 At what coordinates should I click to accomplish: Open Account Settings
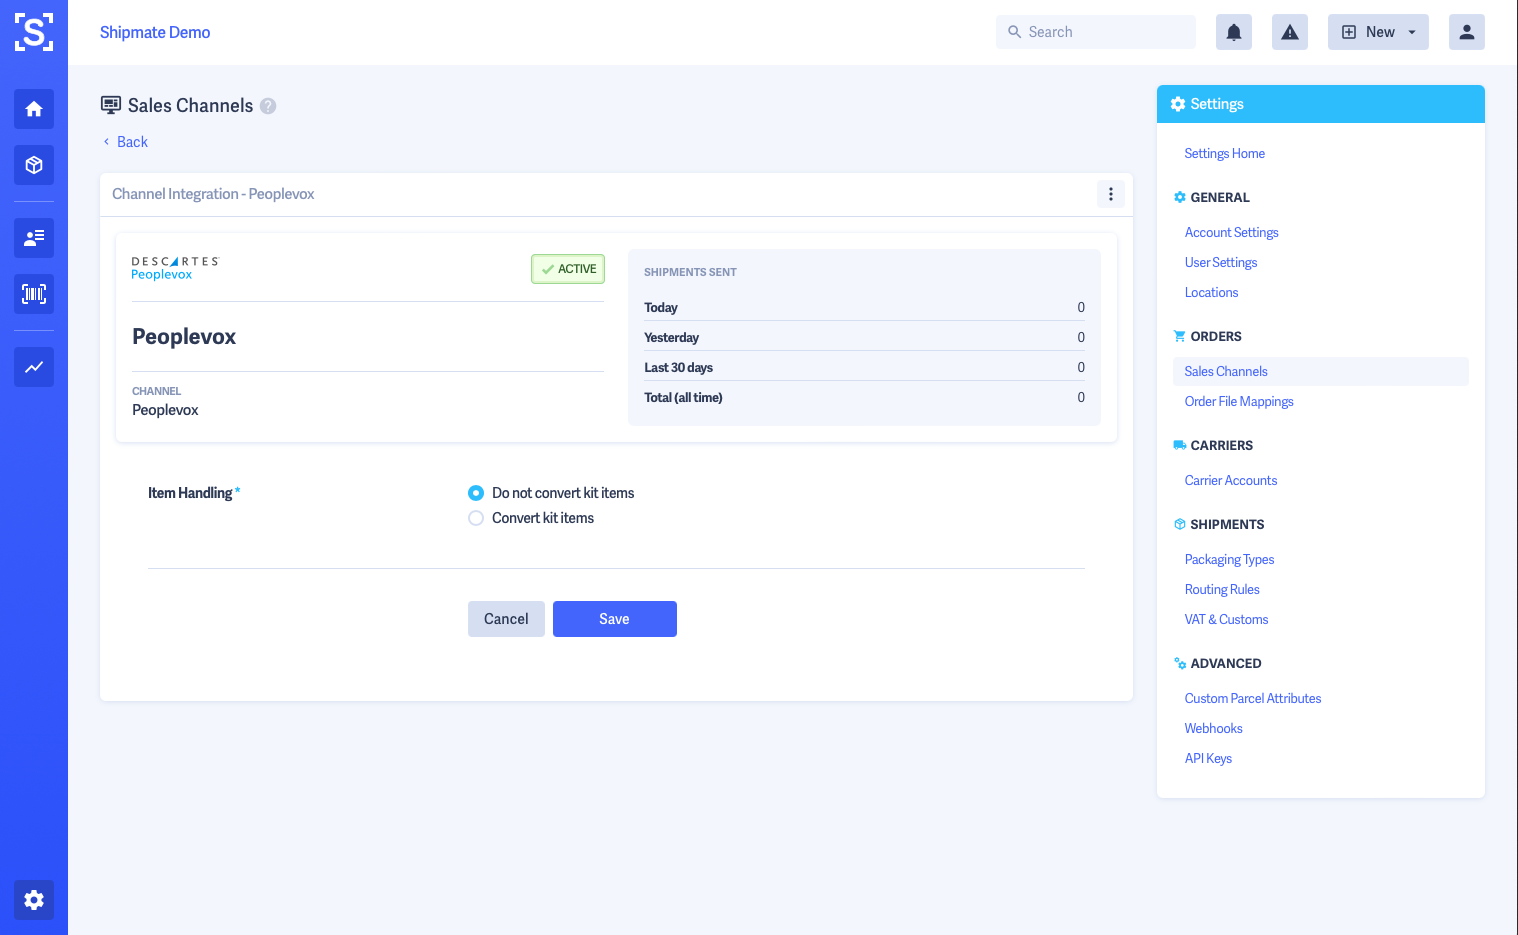(x=1232, y=232)
